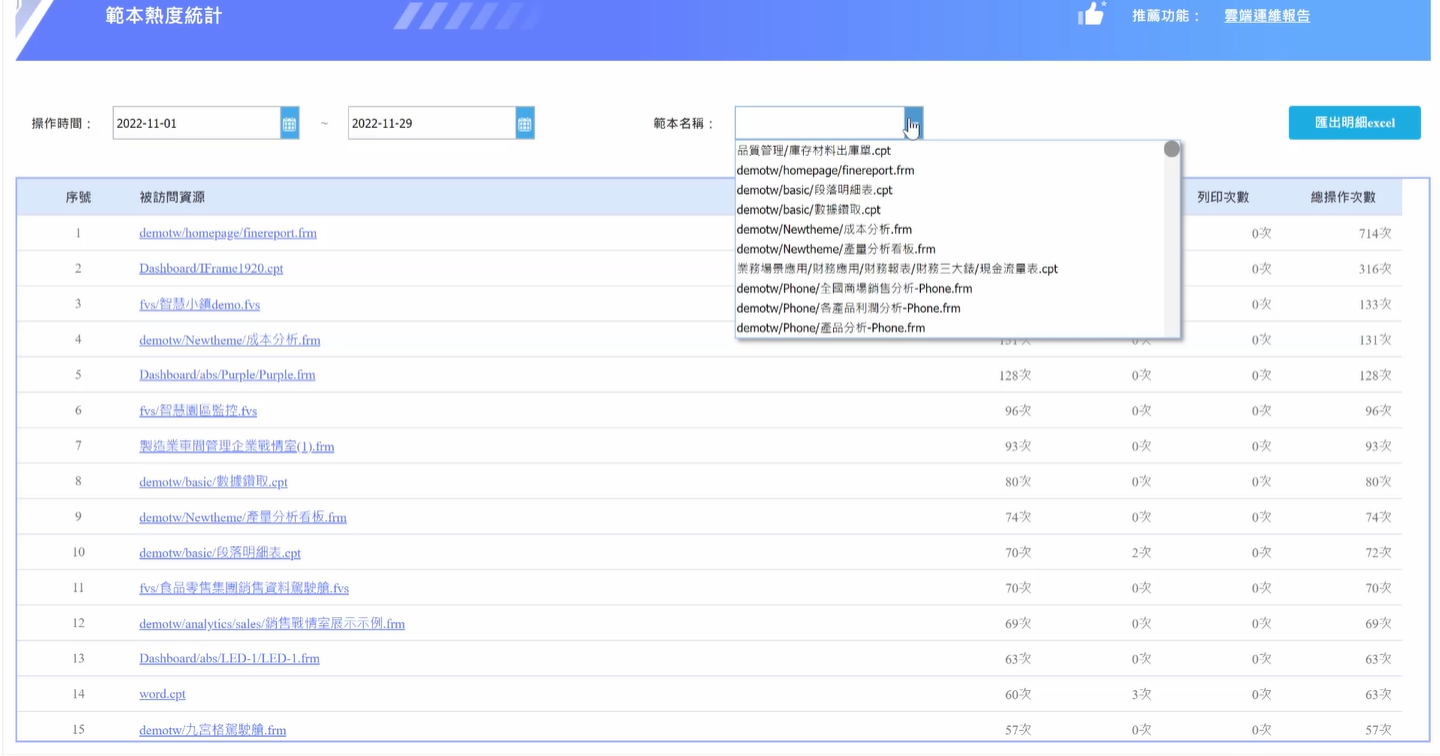Open the demotw/九宮格駕駛艙.frm link

pyautogui.click(x=212, y=730)
